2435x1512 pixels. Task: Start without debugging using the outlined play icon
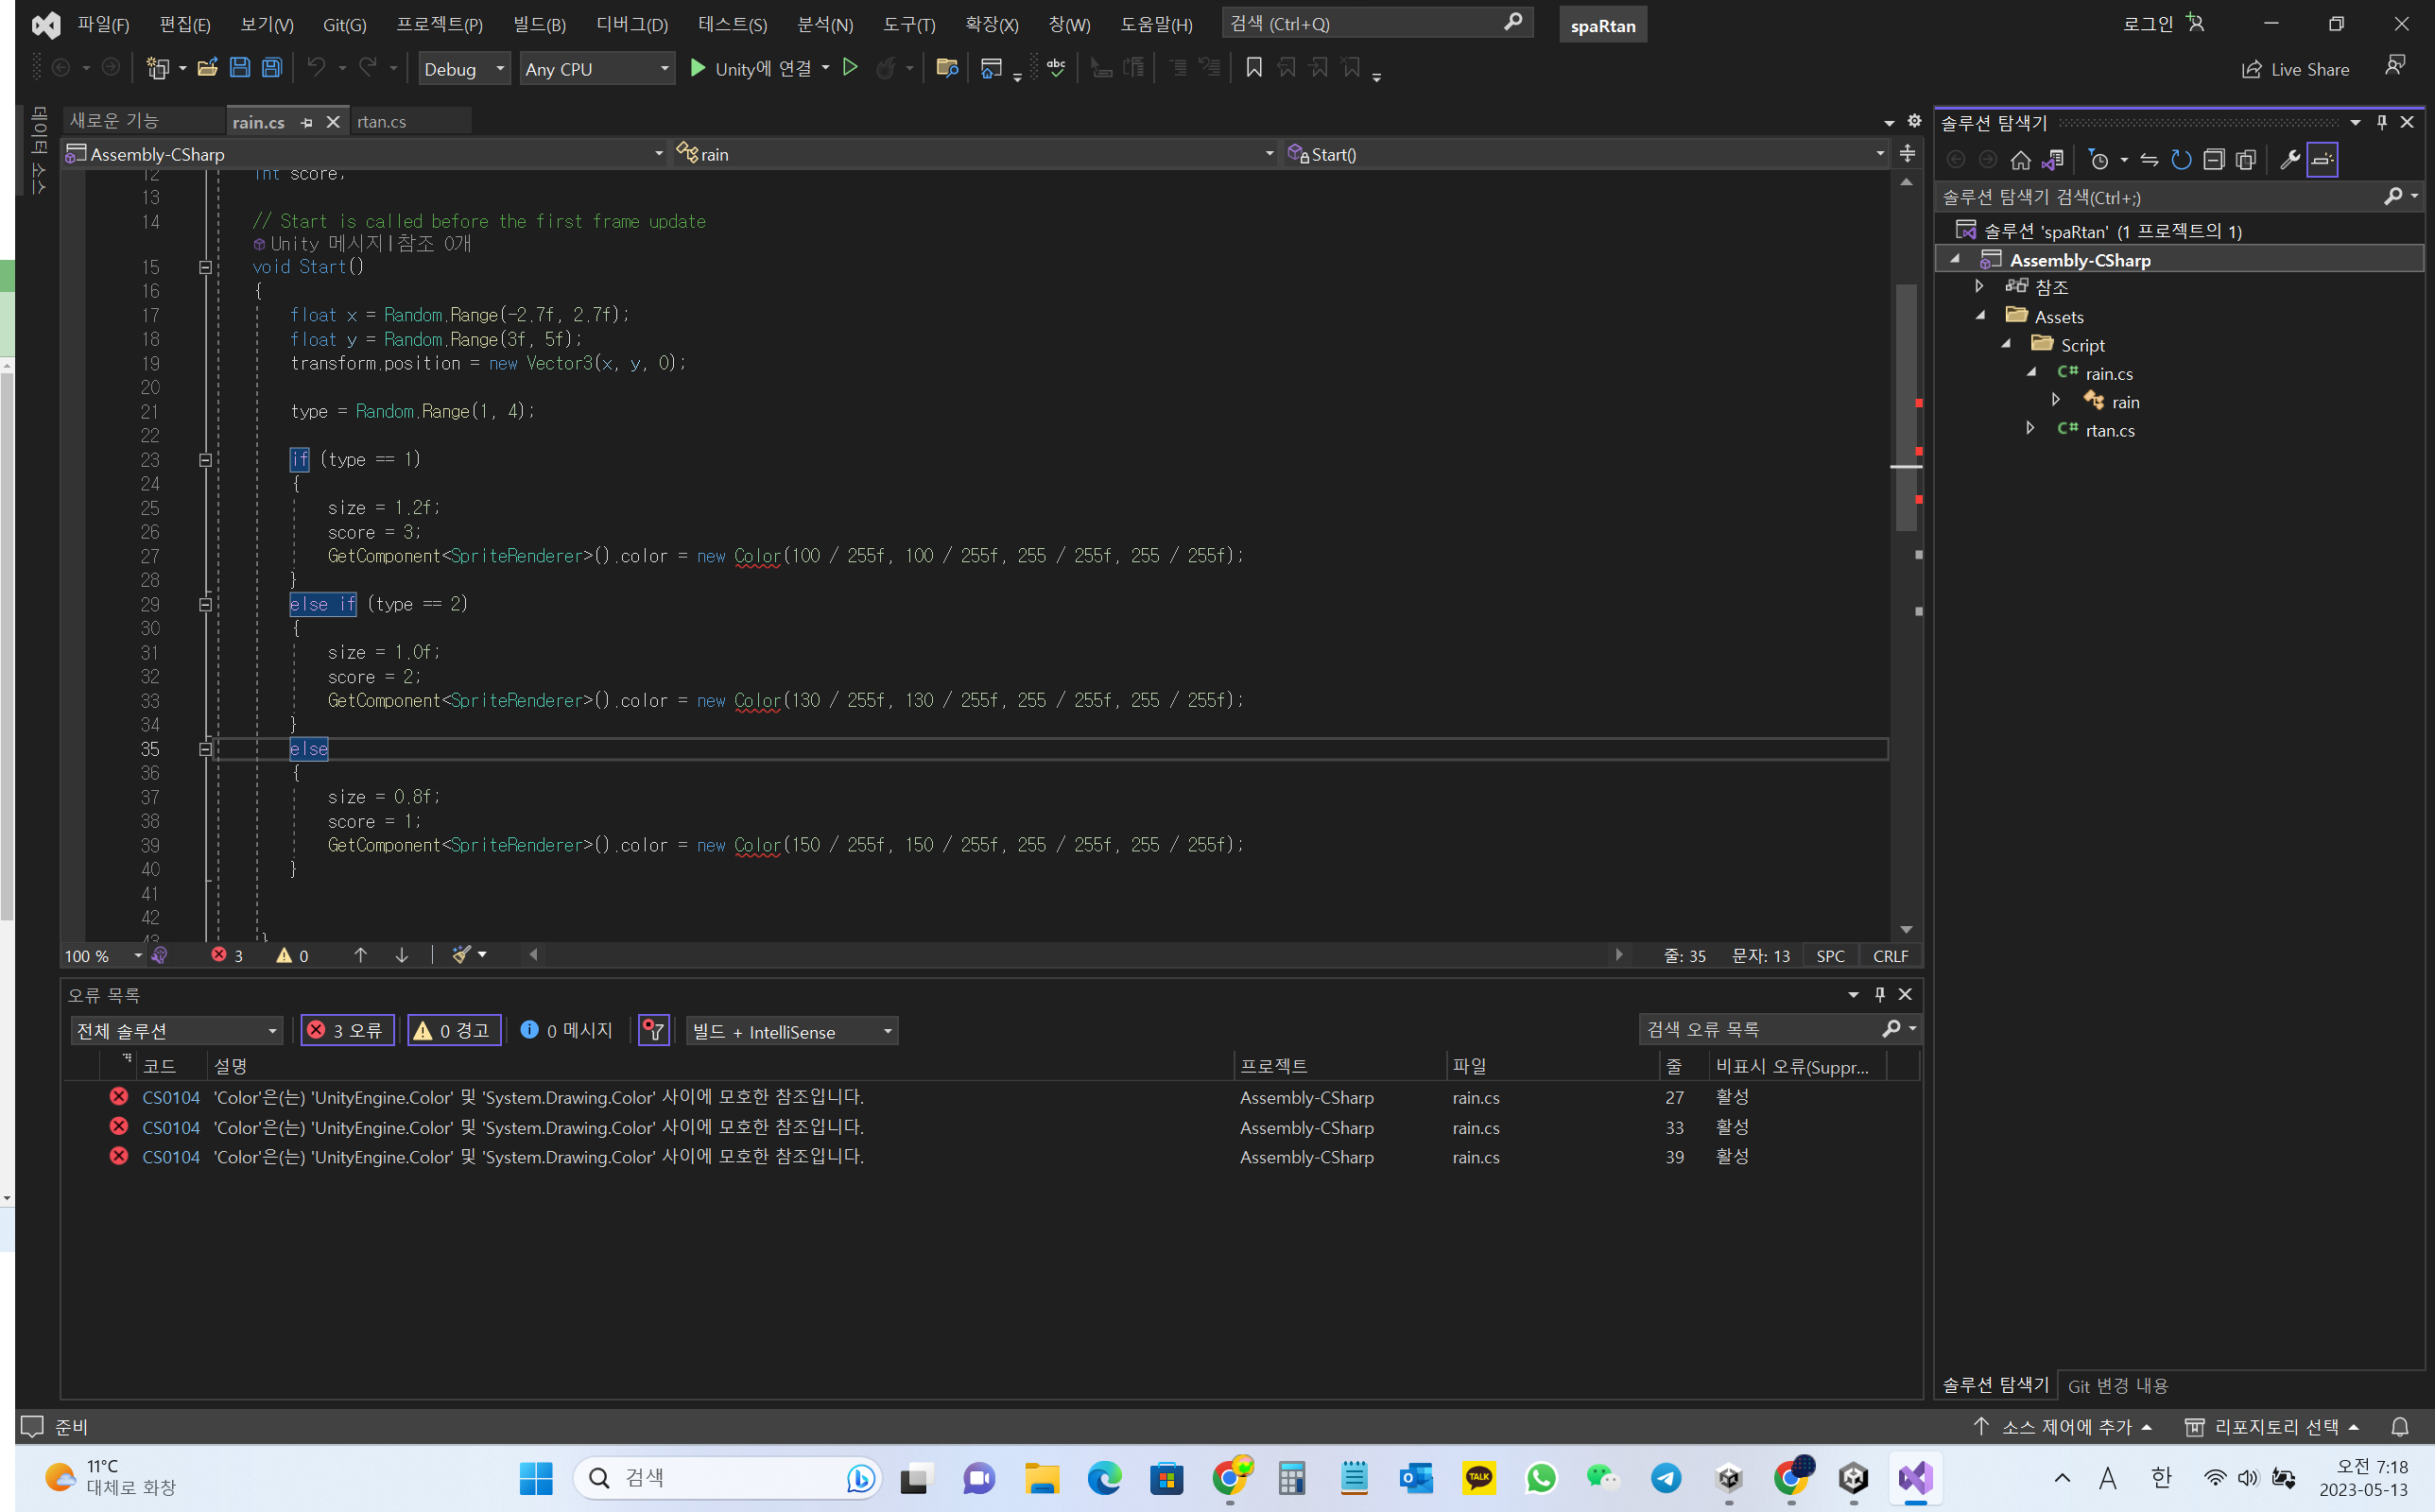coord(850,68)
